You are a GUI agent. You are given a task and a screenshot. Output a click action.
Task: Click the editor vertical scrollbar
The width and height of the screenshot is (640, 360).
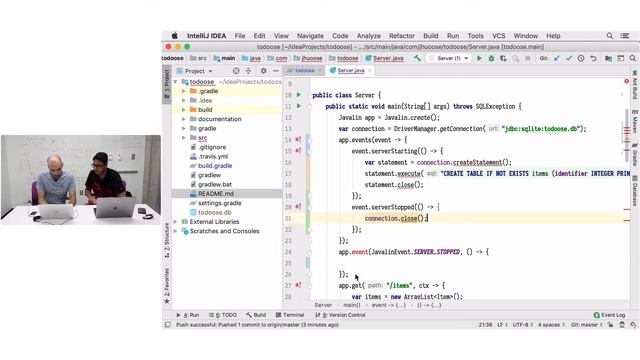pyautogui.click(x=627, y=135)
